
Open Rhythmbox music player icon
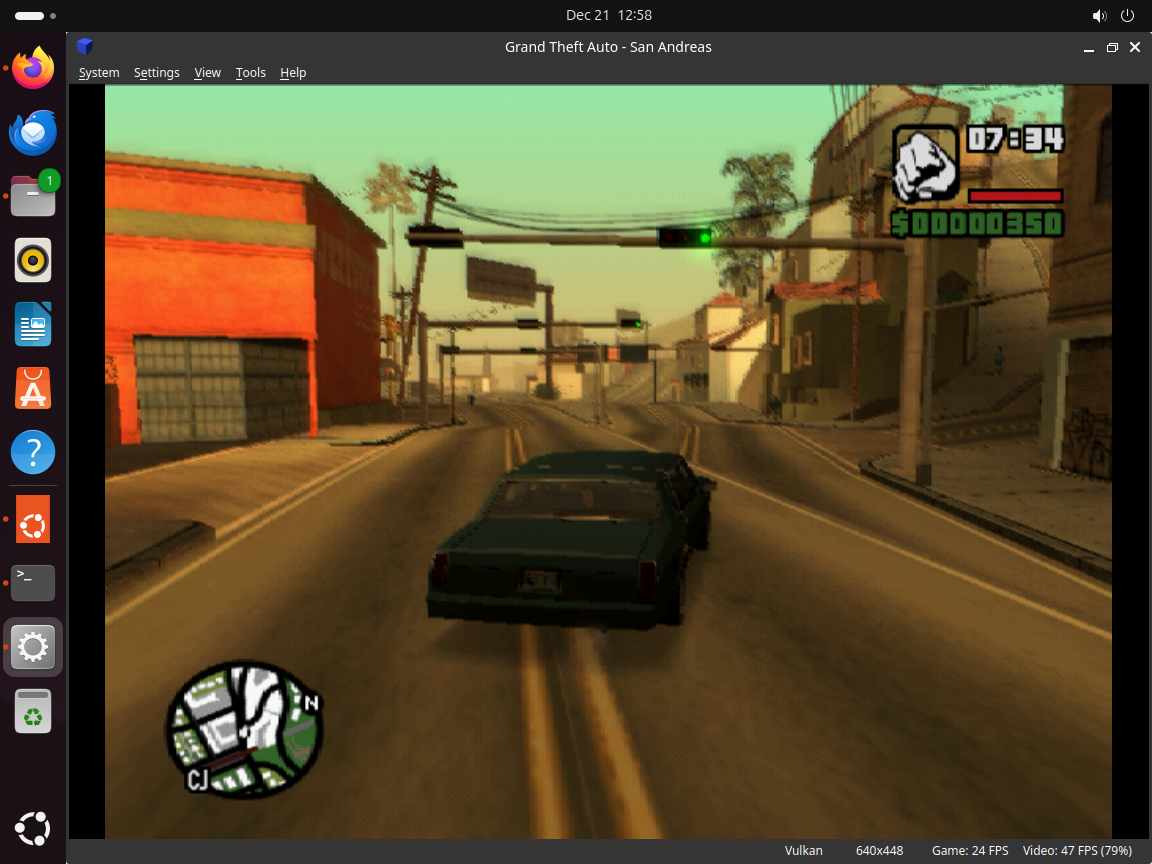(x=33, y=260)
